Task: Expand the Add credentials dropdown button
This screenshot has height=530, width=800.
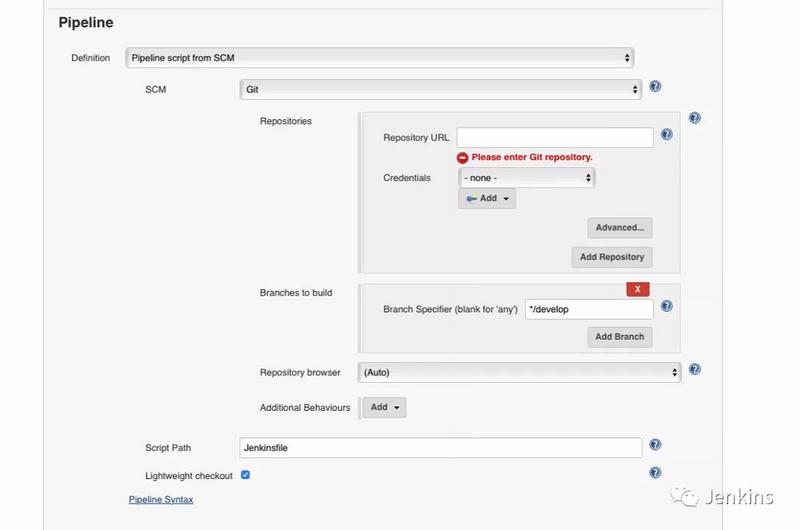Action: point(487,198)
